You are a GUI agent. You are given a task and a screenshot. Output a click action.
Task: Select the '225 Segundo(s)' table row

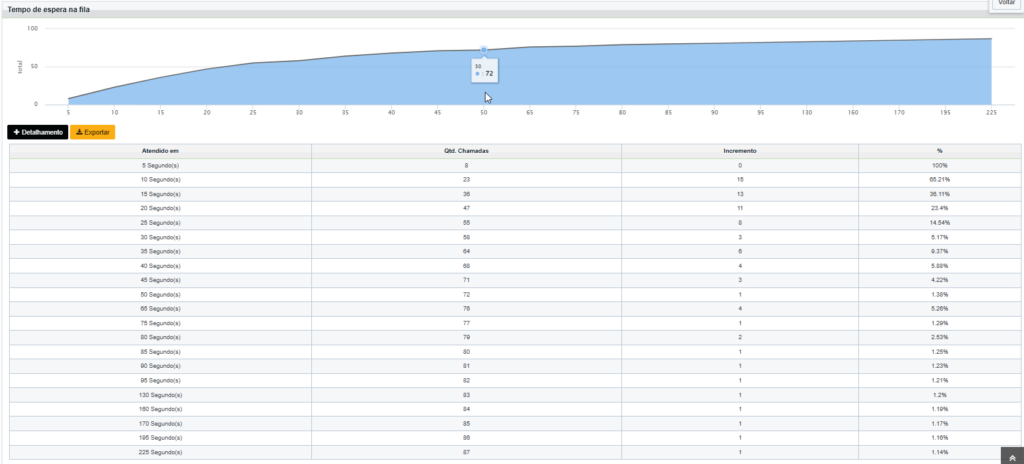(x=515, y=452)
